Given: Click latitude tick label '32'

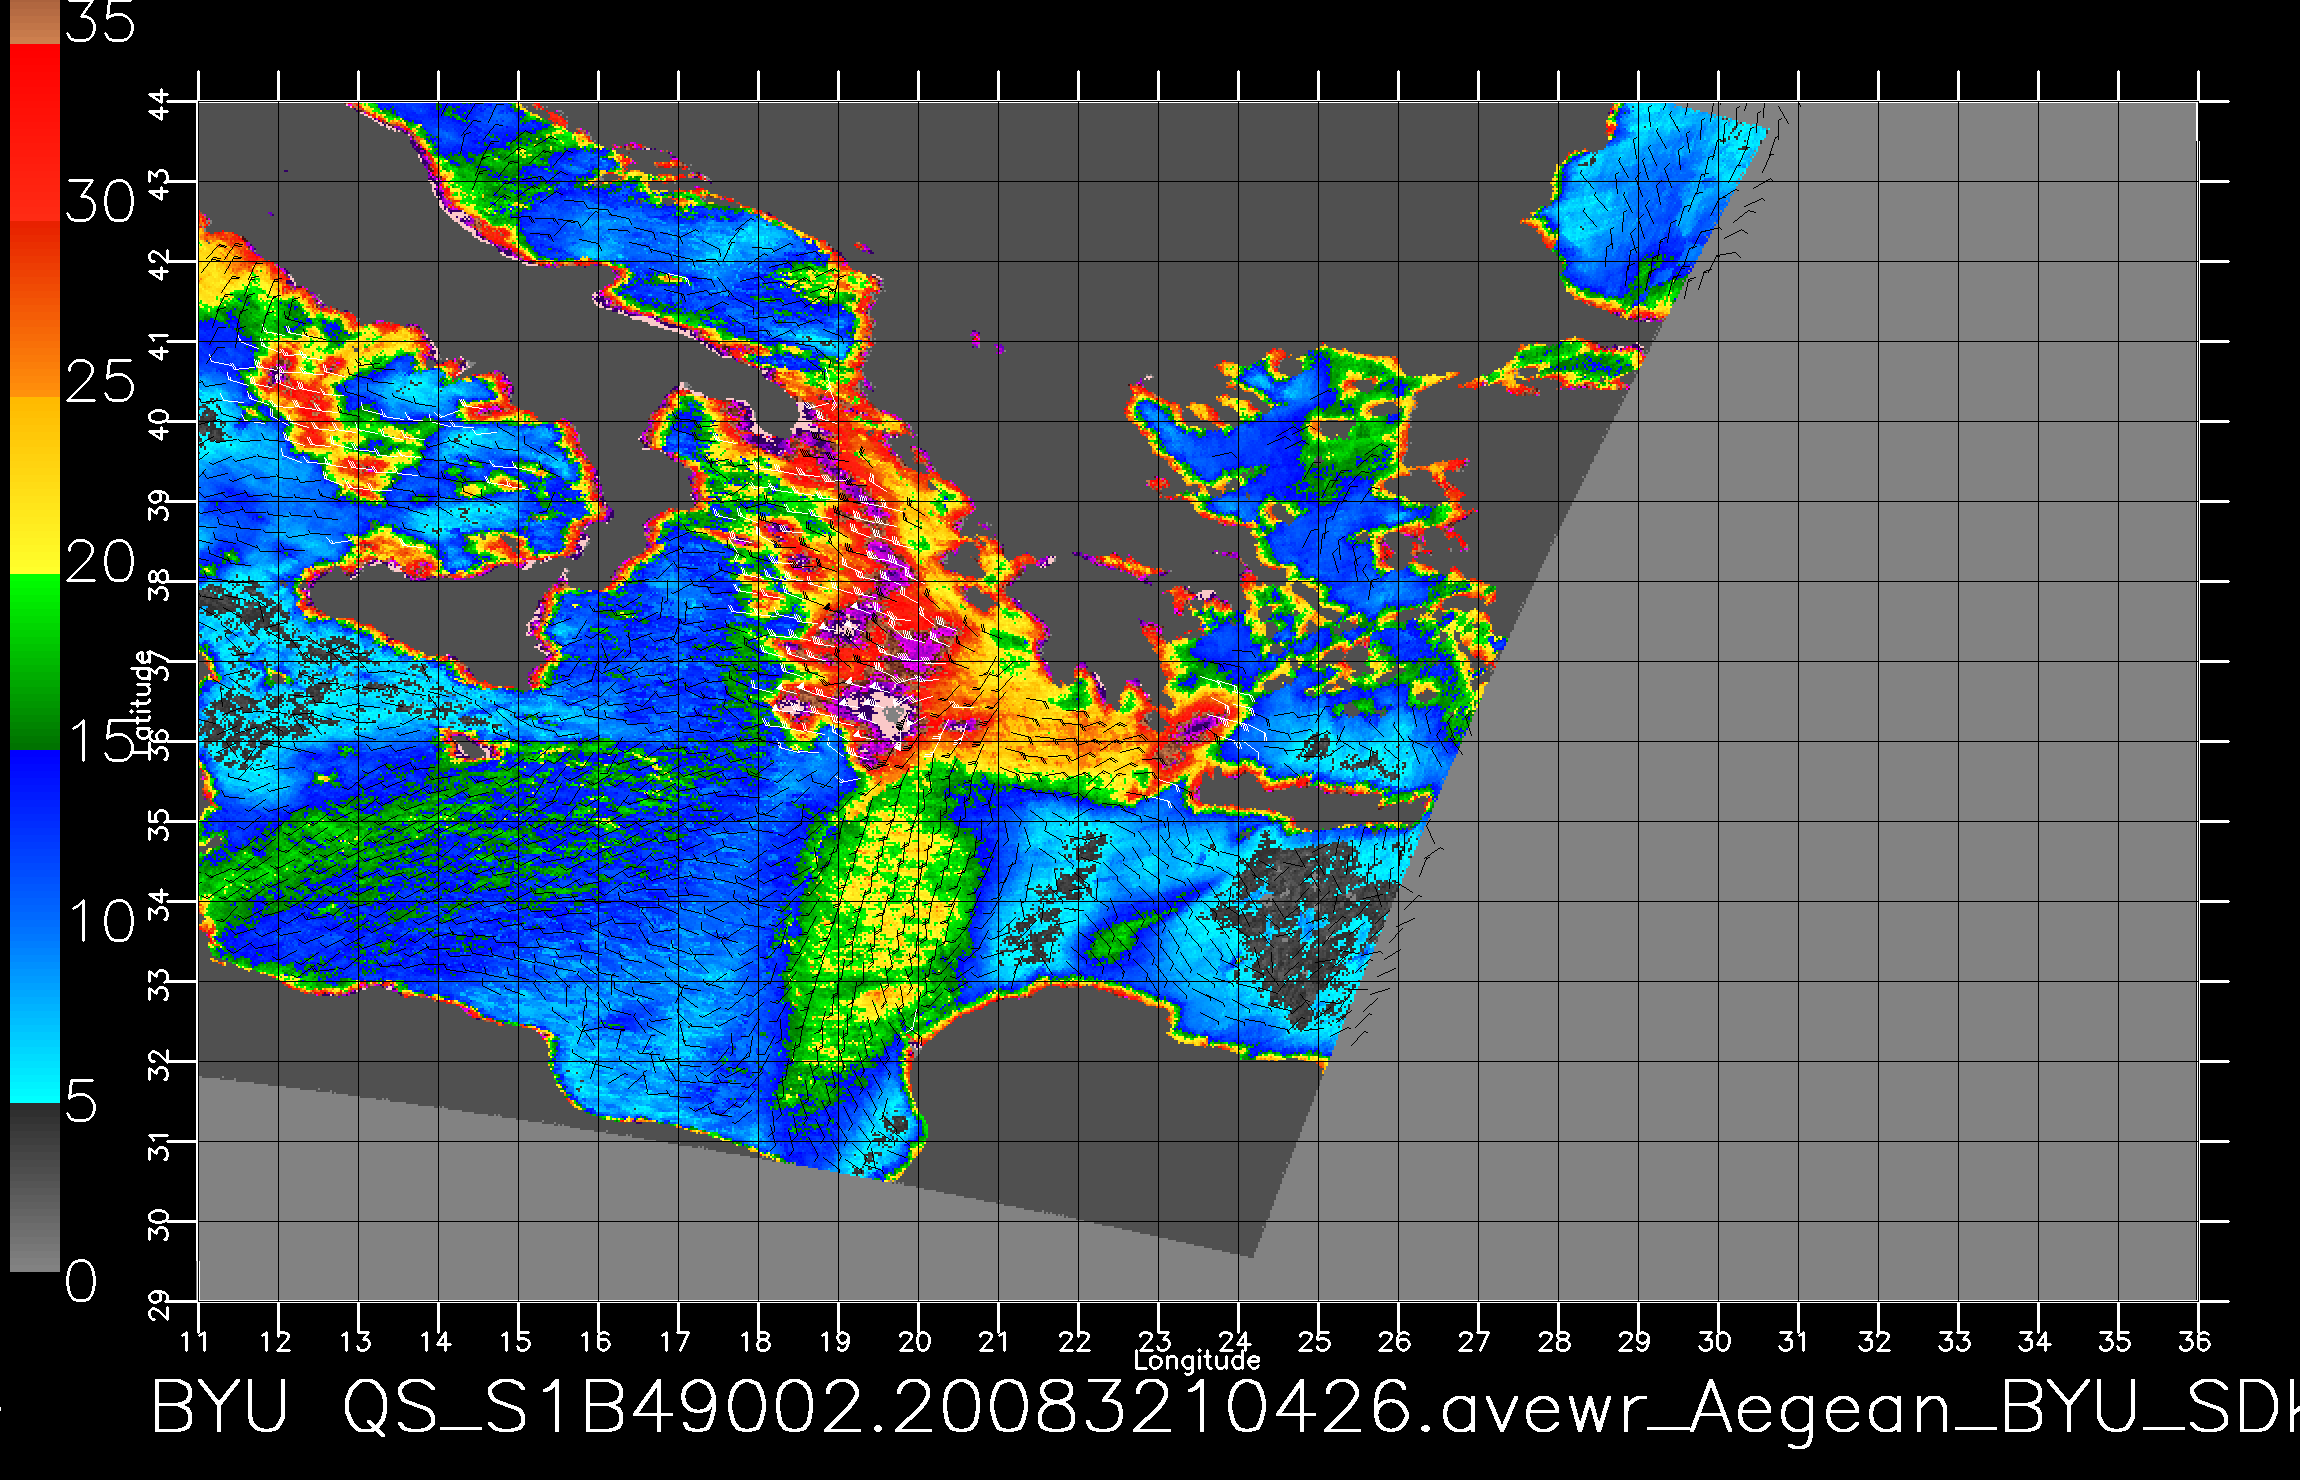Looking at the screenshot, I should pyautogui.click(x=160, y=1064).
